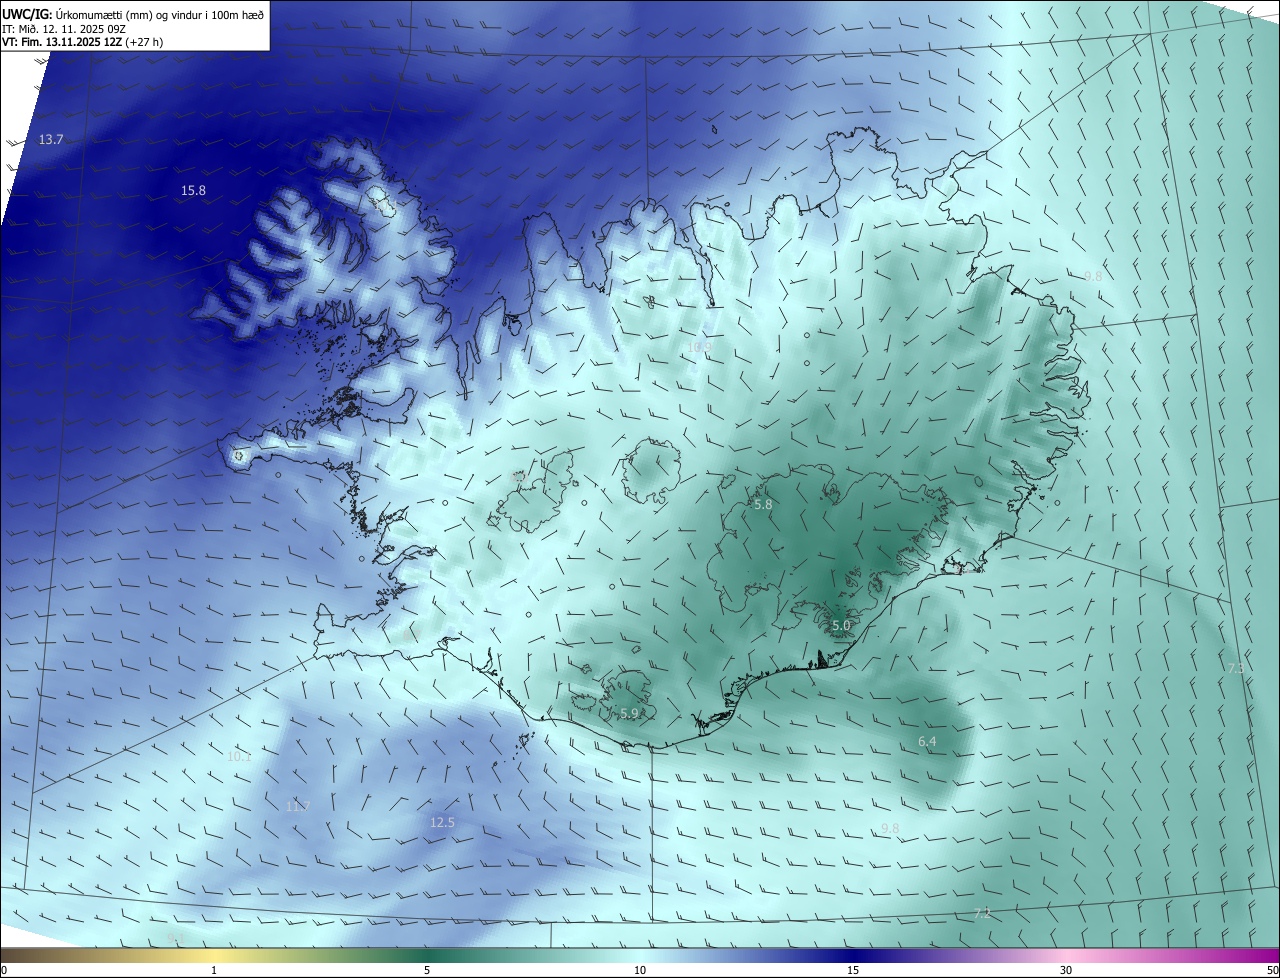The width and height of the screenshot is (1280, 978).
Task: Click the 5.8 value on the map
Action: coord(763,505)
